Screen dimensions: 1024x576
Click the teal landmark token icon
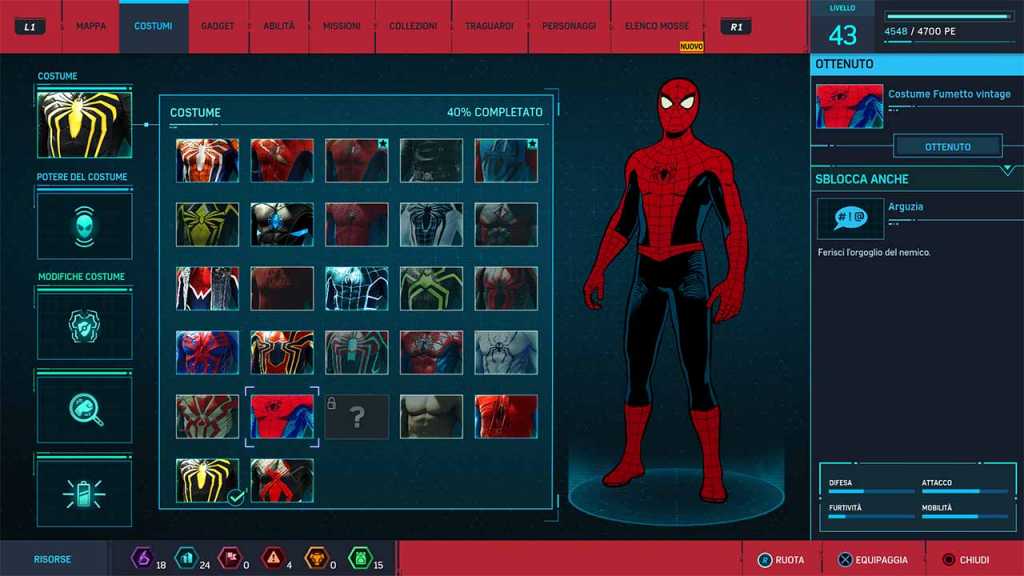[x=186, y=558]
